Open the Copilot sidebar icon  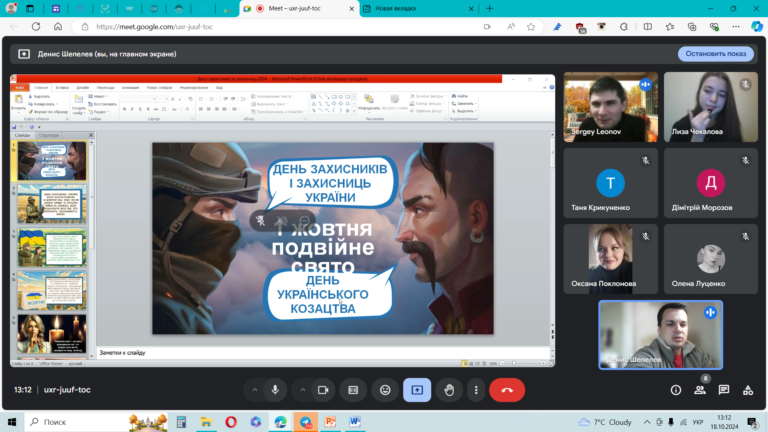coord(757,26)
